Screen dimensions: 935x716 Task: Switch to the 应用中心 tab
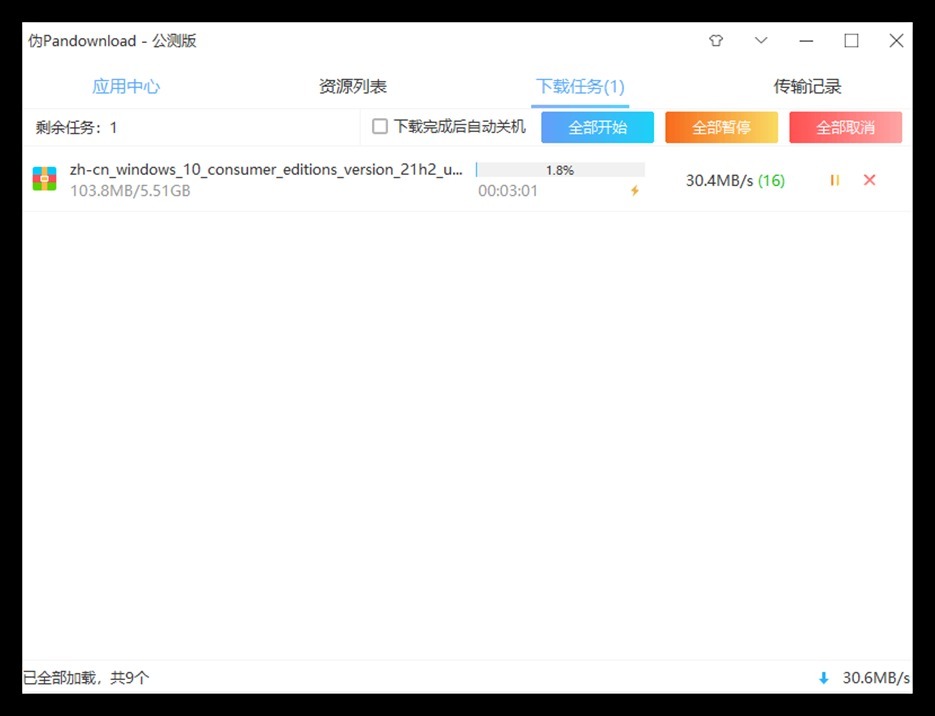(126, 87)
